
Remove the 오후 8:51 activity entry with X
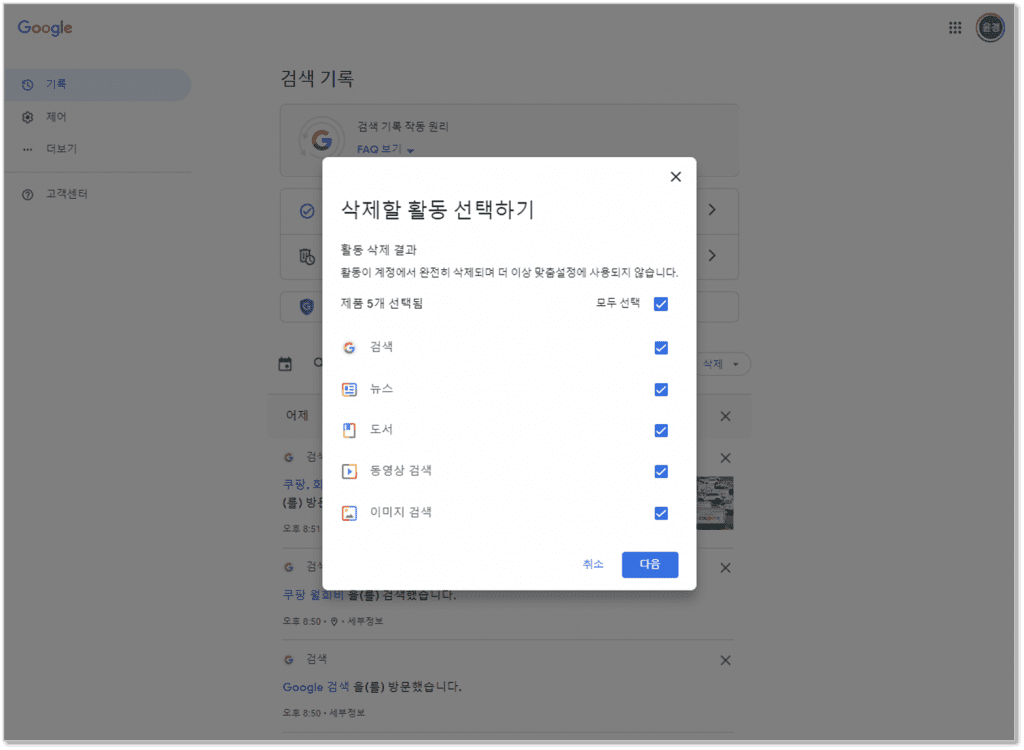tap(725, 458)
